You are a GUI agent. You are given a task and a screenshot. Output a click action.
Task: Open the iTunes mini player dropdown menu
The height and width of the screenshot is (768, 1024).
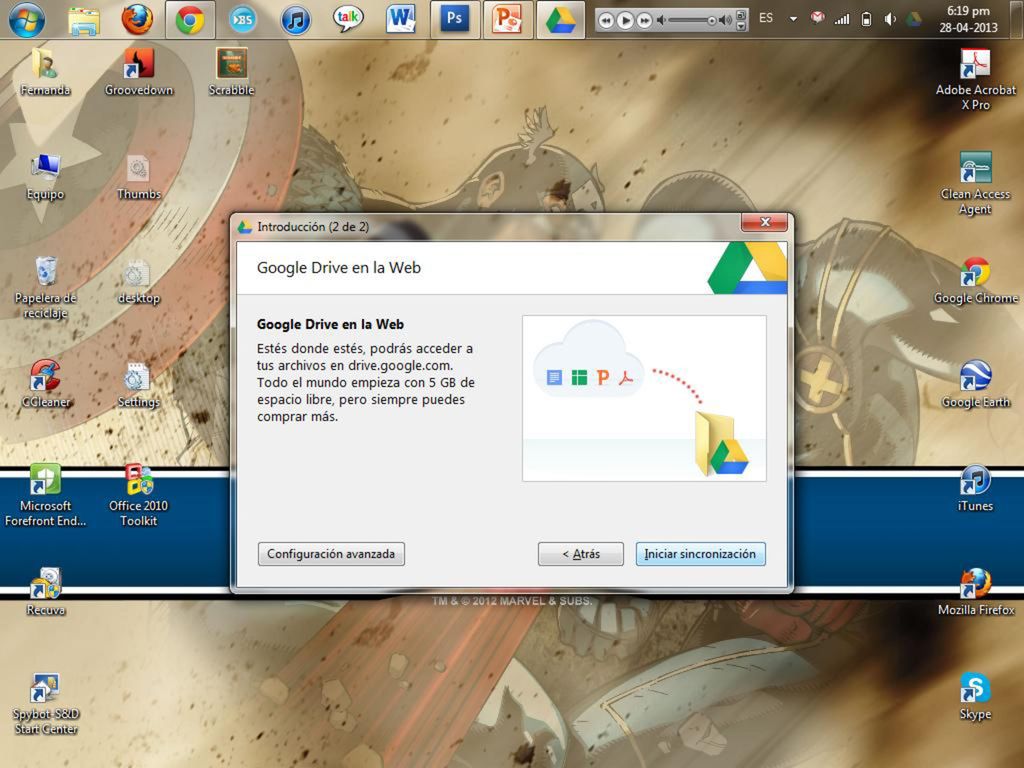click(741, 26)
